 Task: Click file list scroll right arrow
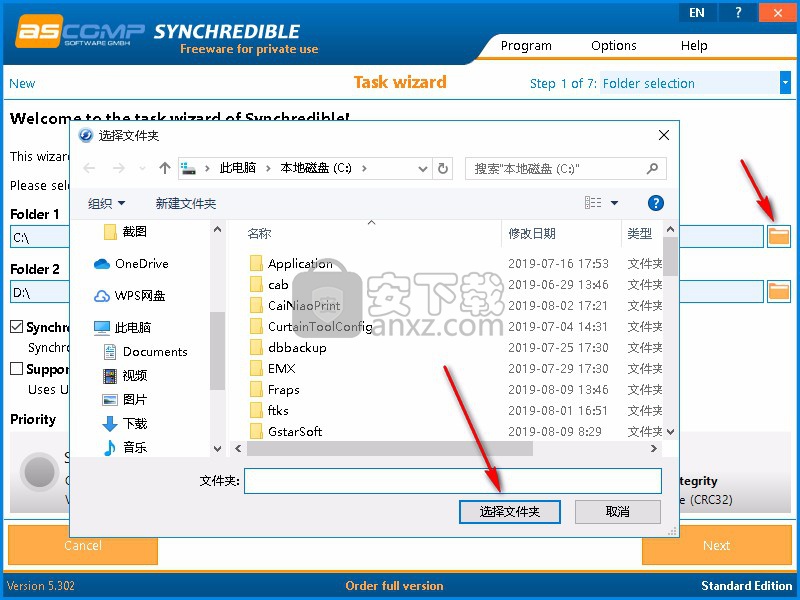click(654, 448)
